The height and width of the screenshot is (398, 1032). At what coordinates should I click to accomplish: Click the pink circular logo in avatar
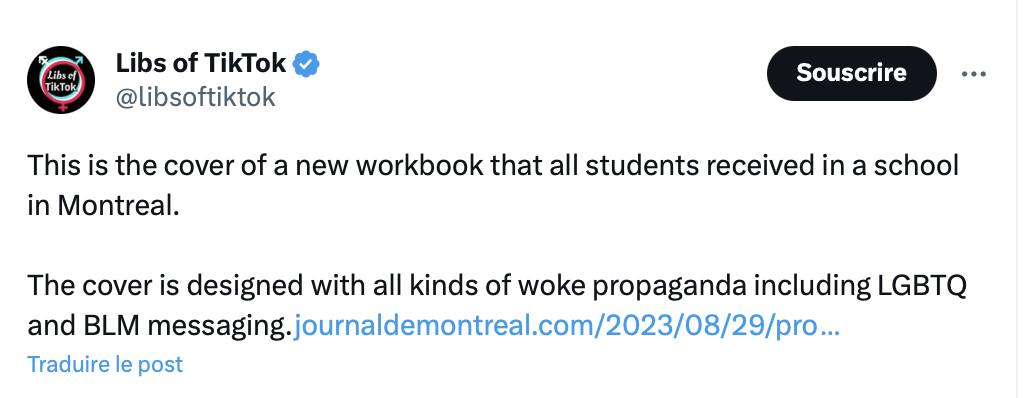point(61,81)
